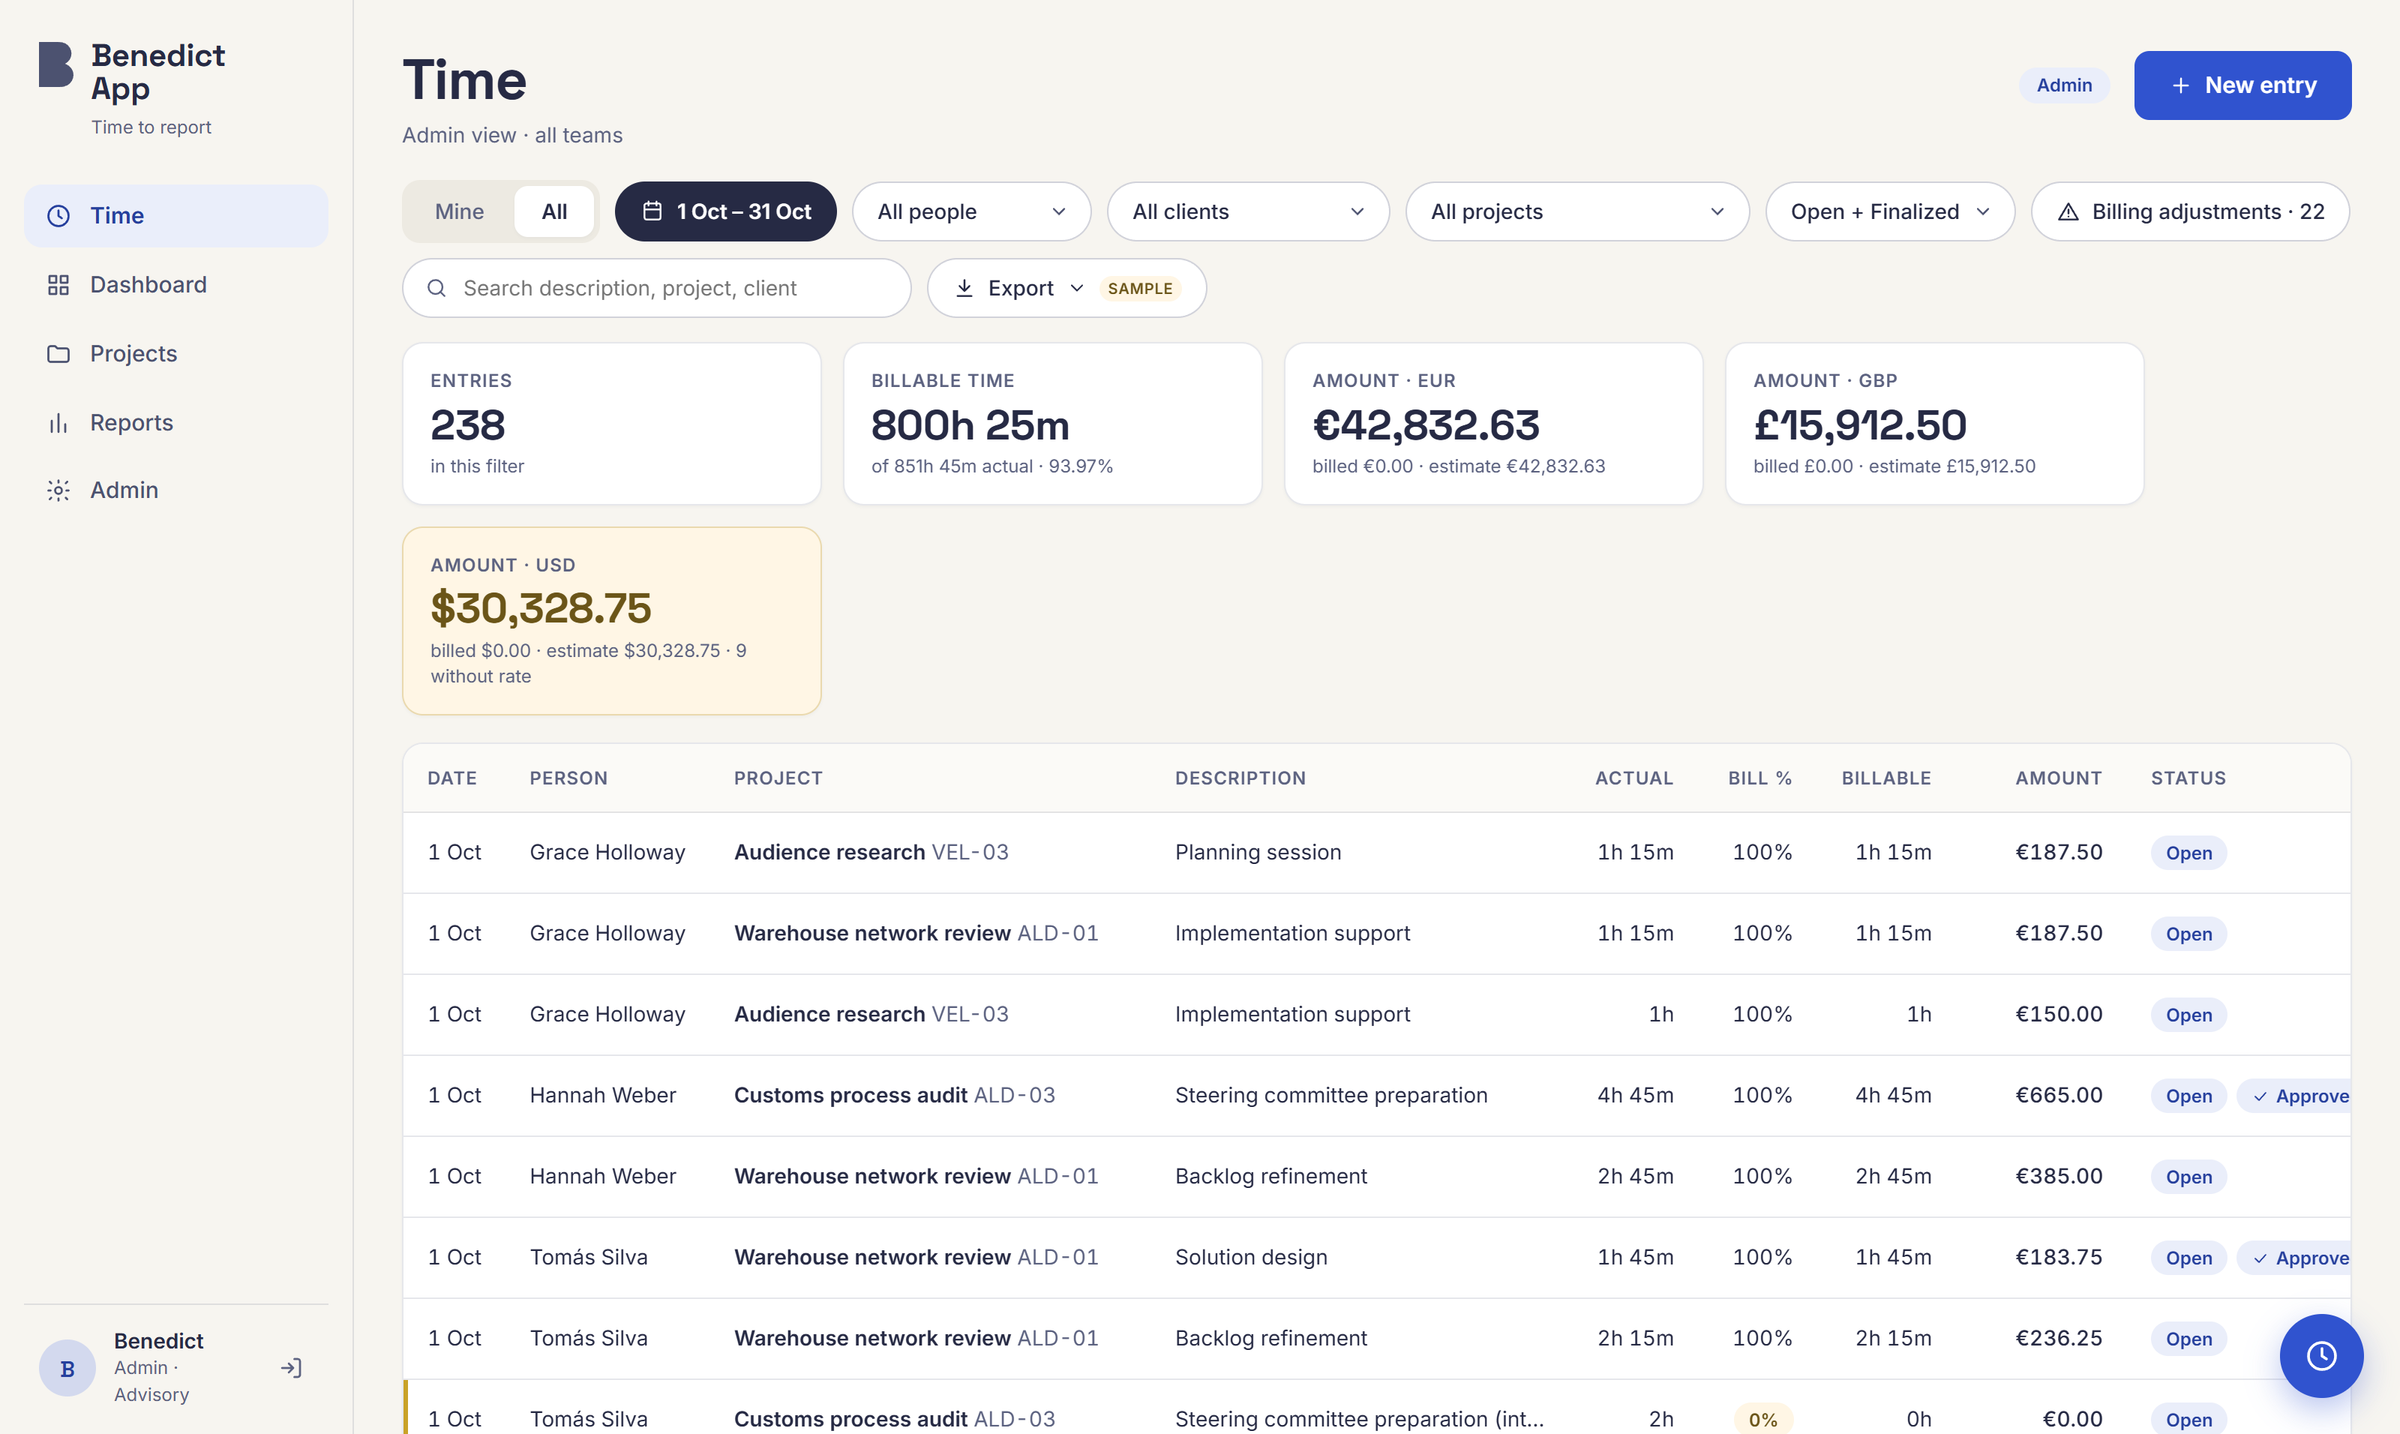Click the Reports bar chart icon
Image resolution: width=2400 pixels, height=1434 pixels.
pos(59,423)
